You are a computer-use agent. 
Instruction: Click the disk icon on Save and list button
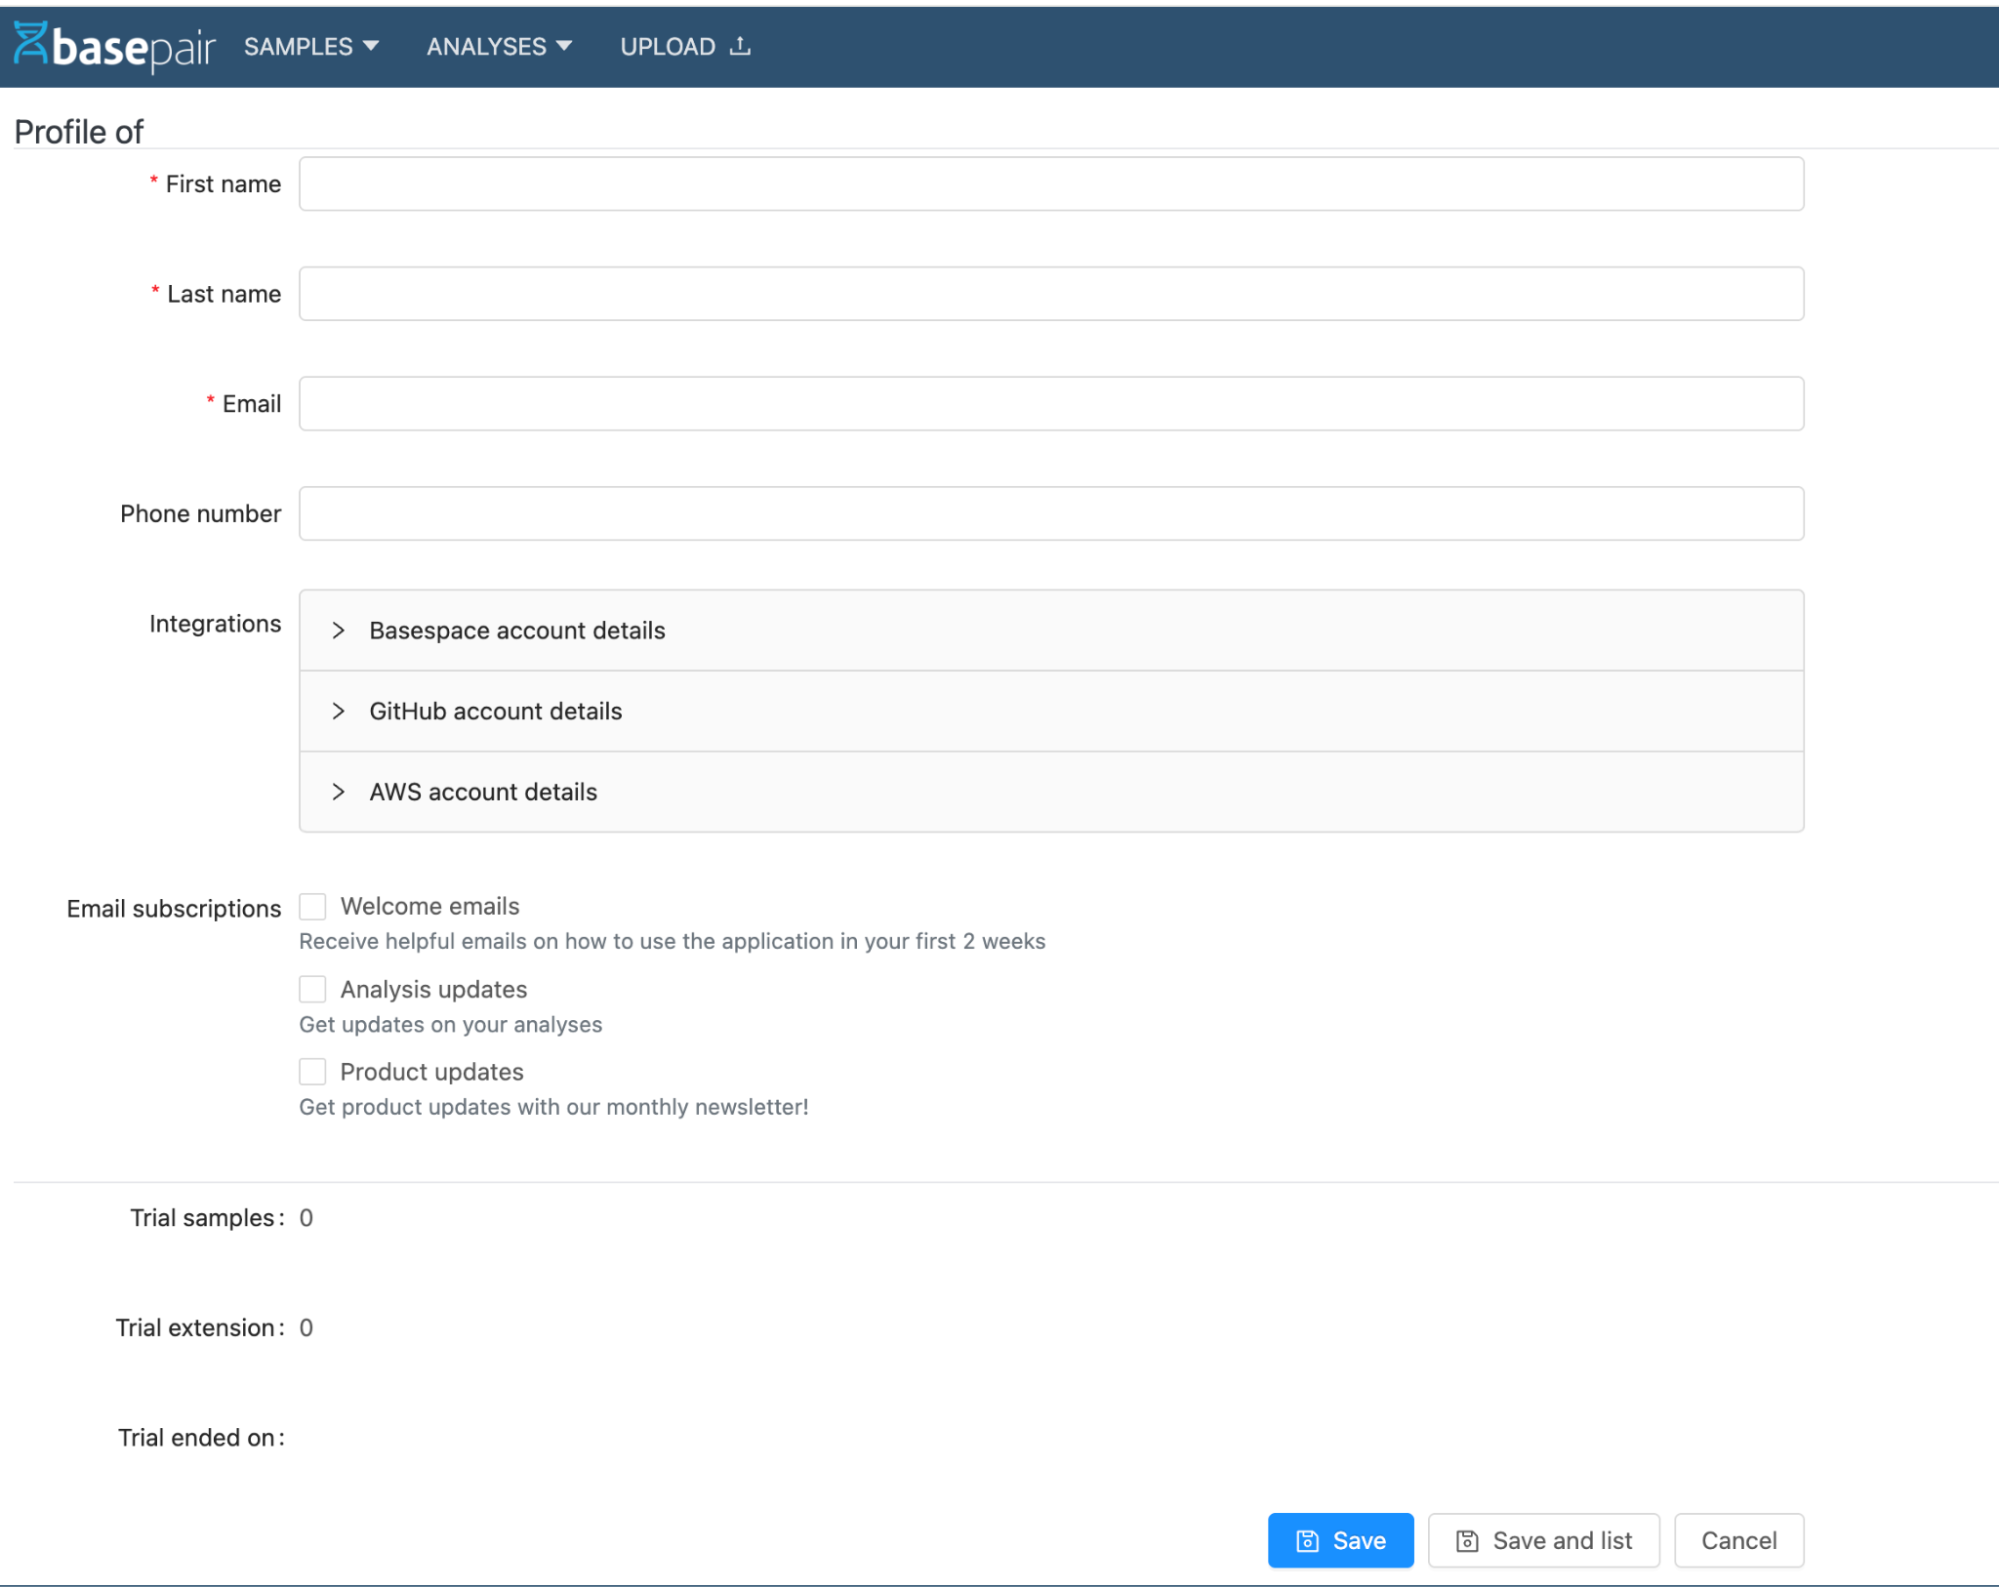[x=1467, y=1540]
